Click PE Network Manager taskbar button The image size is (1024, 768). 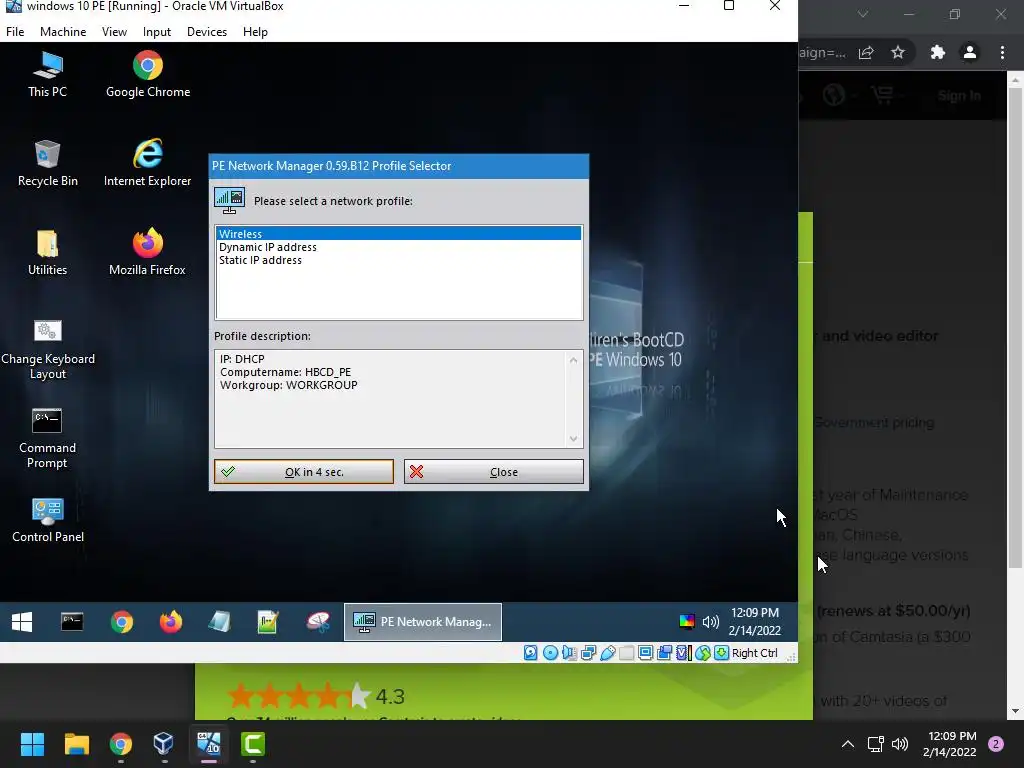[x=423, y=622]
